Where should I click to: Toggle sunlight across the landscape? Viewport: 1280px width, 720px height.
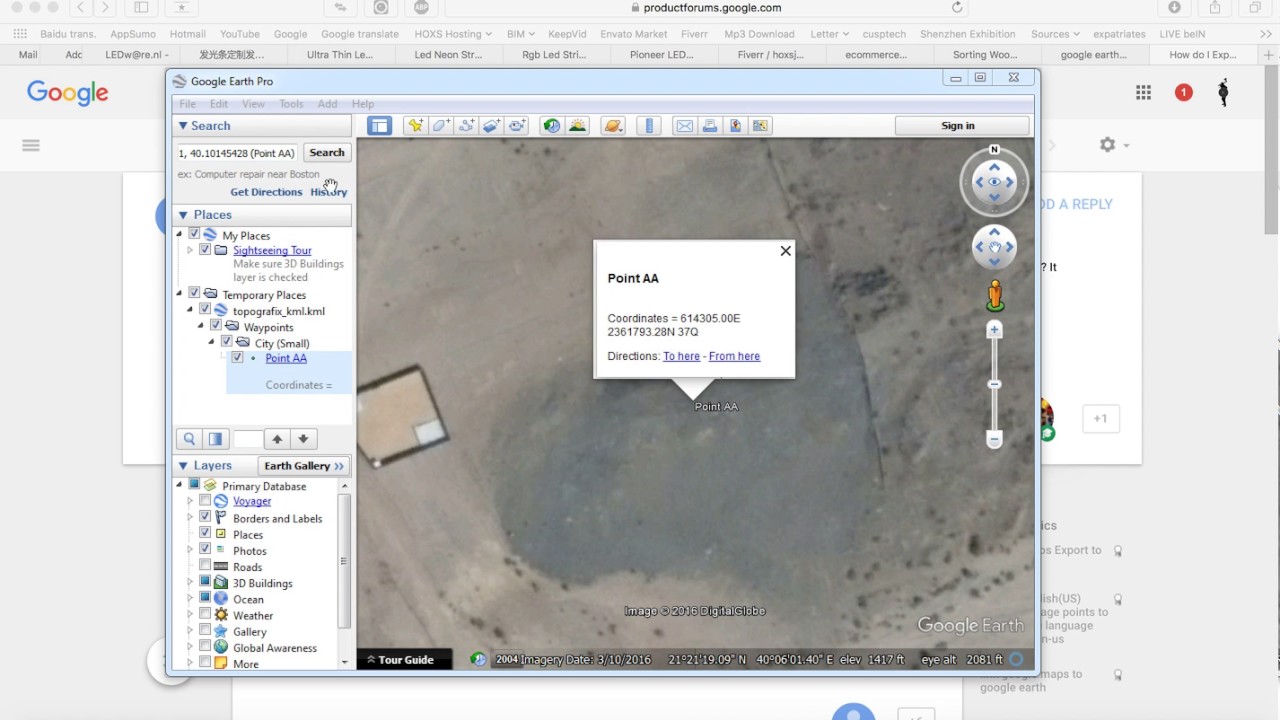pos(577,126)
